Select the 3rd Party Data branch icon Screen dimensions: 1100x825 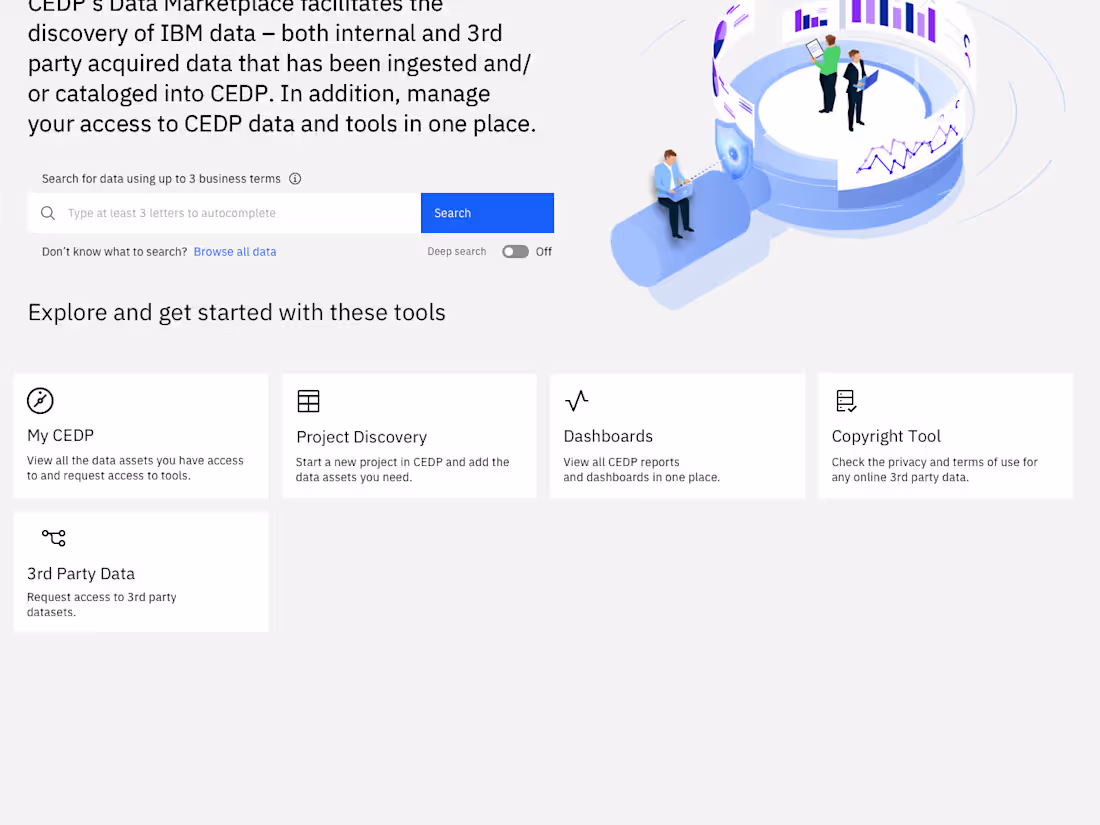[53, 537]
